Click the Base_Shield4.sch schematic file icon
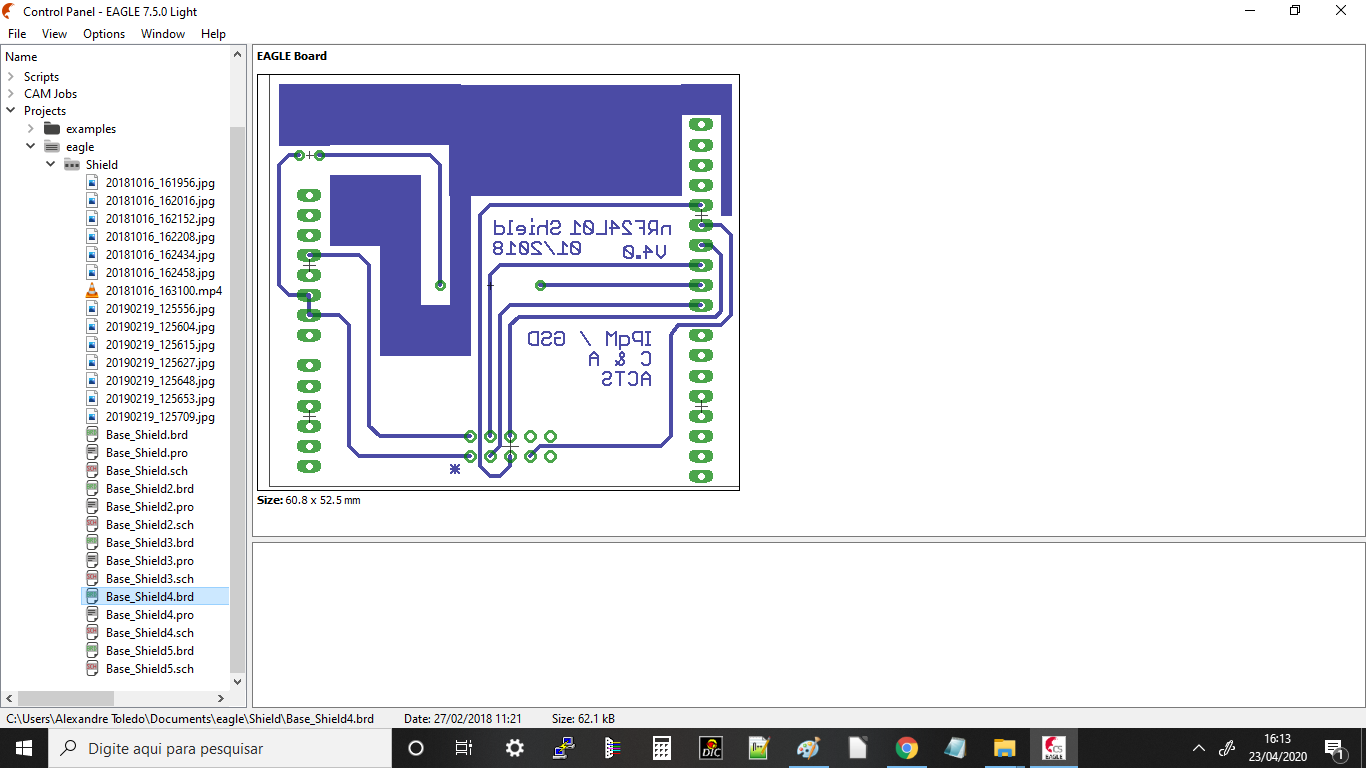 pyautogui.click(x=92, y=633)
